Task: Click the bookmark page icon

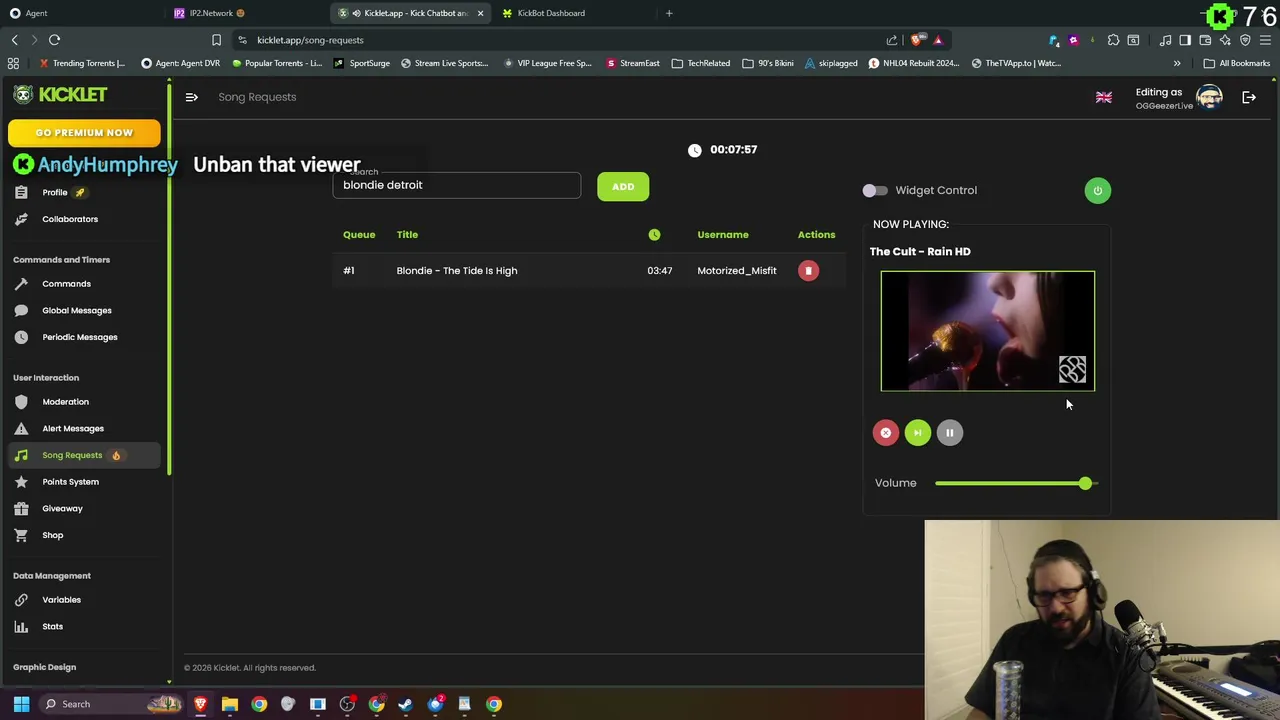Action: [x=216, y=40]
